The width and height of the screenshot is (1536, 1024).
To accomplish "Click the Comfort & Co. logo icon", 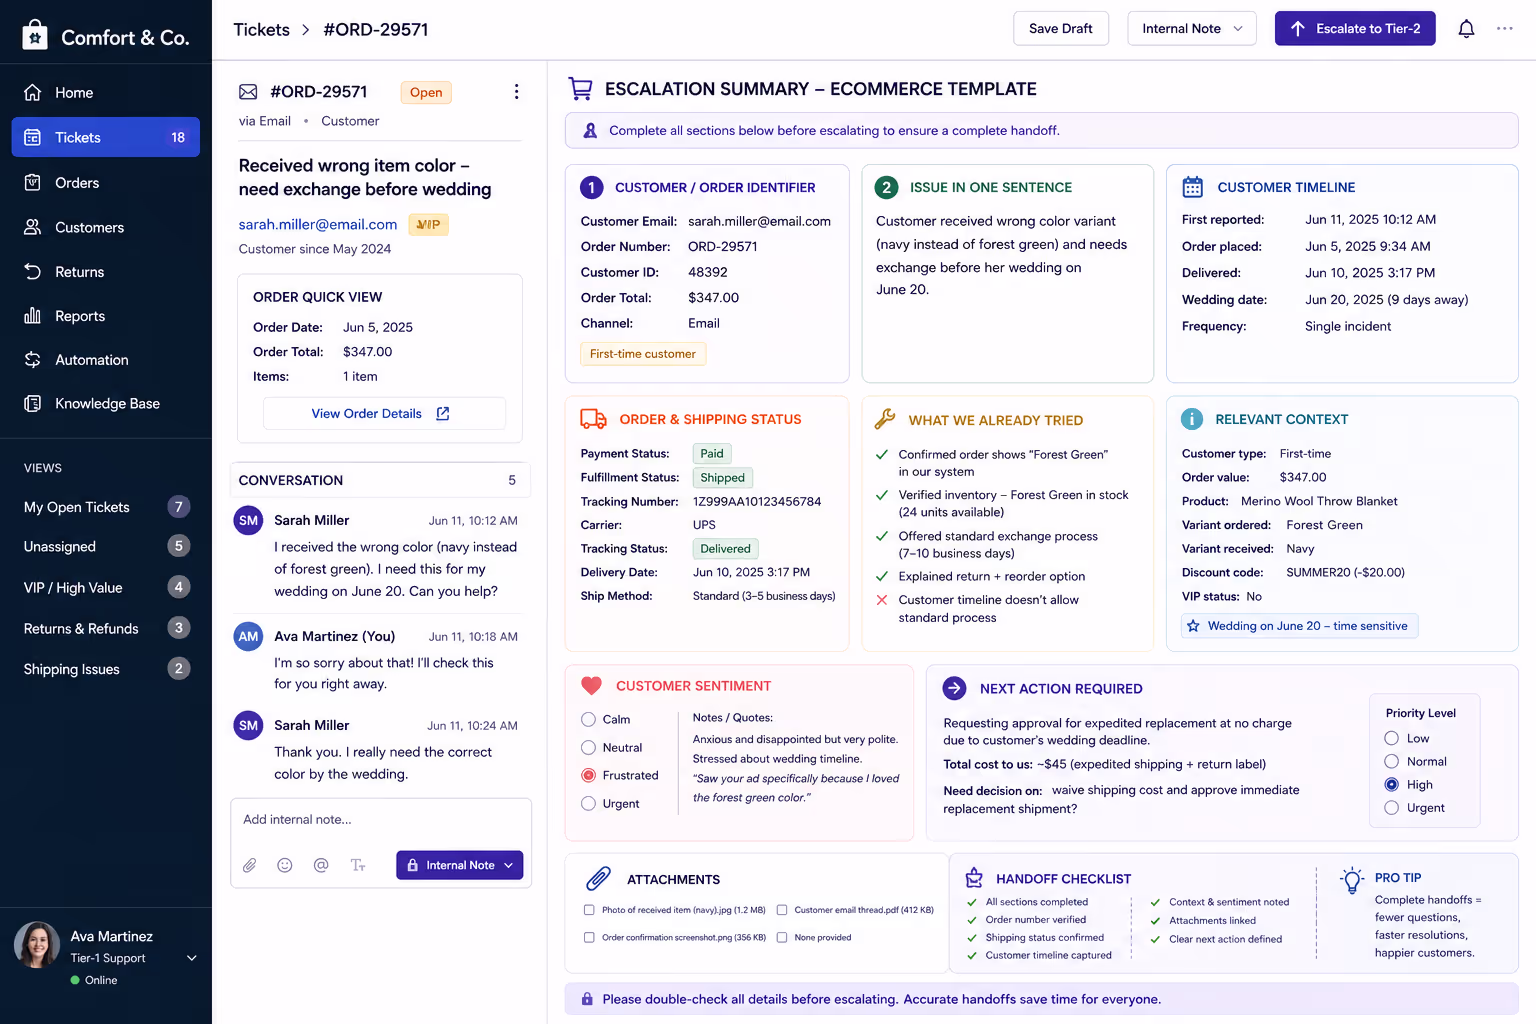I will click(35, 36).
